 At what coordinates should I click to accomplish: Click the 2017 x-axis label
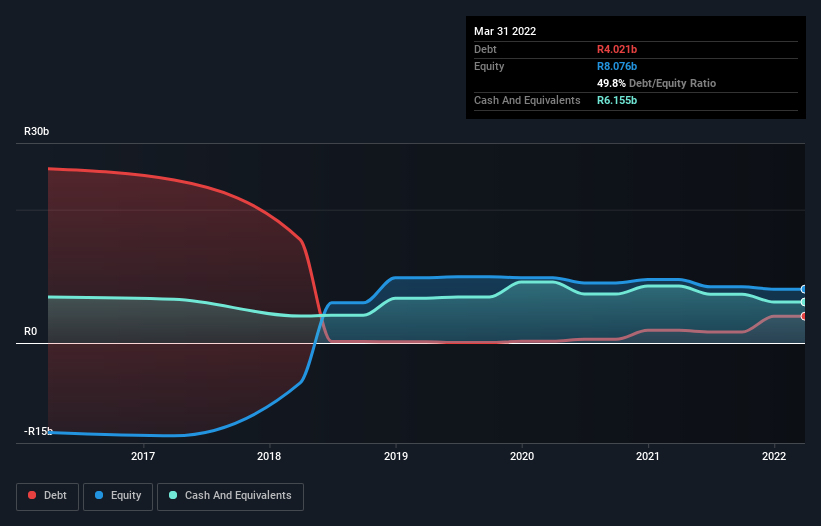[x=143, y=456]
